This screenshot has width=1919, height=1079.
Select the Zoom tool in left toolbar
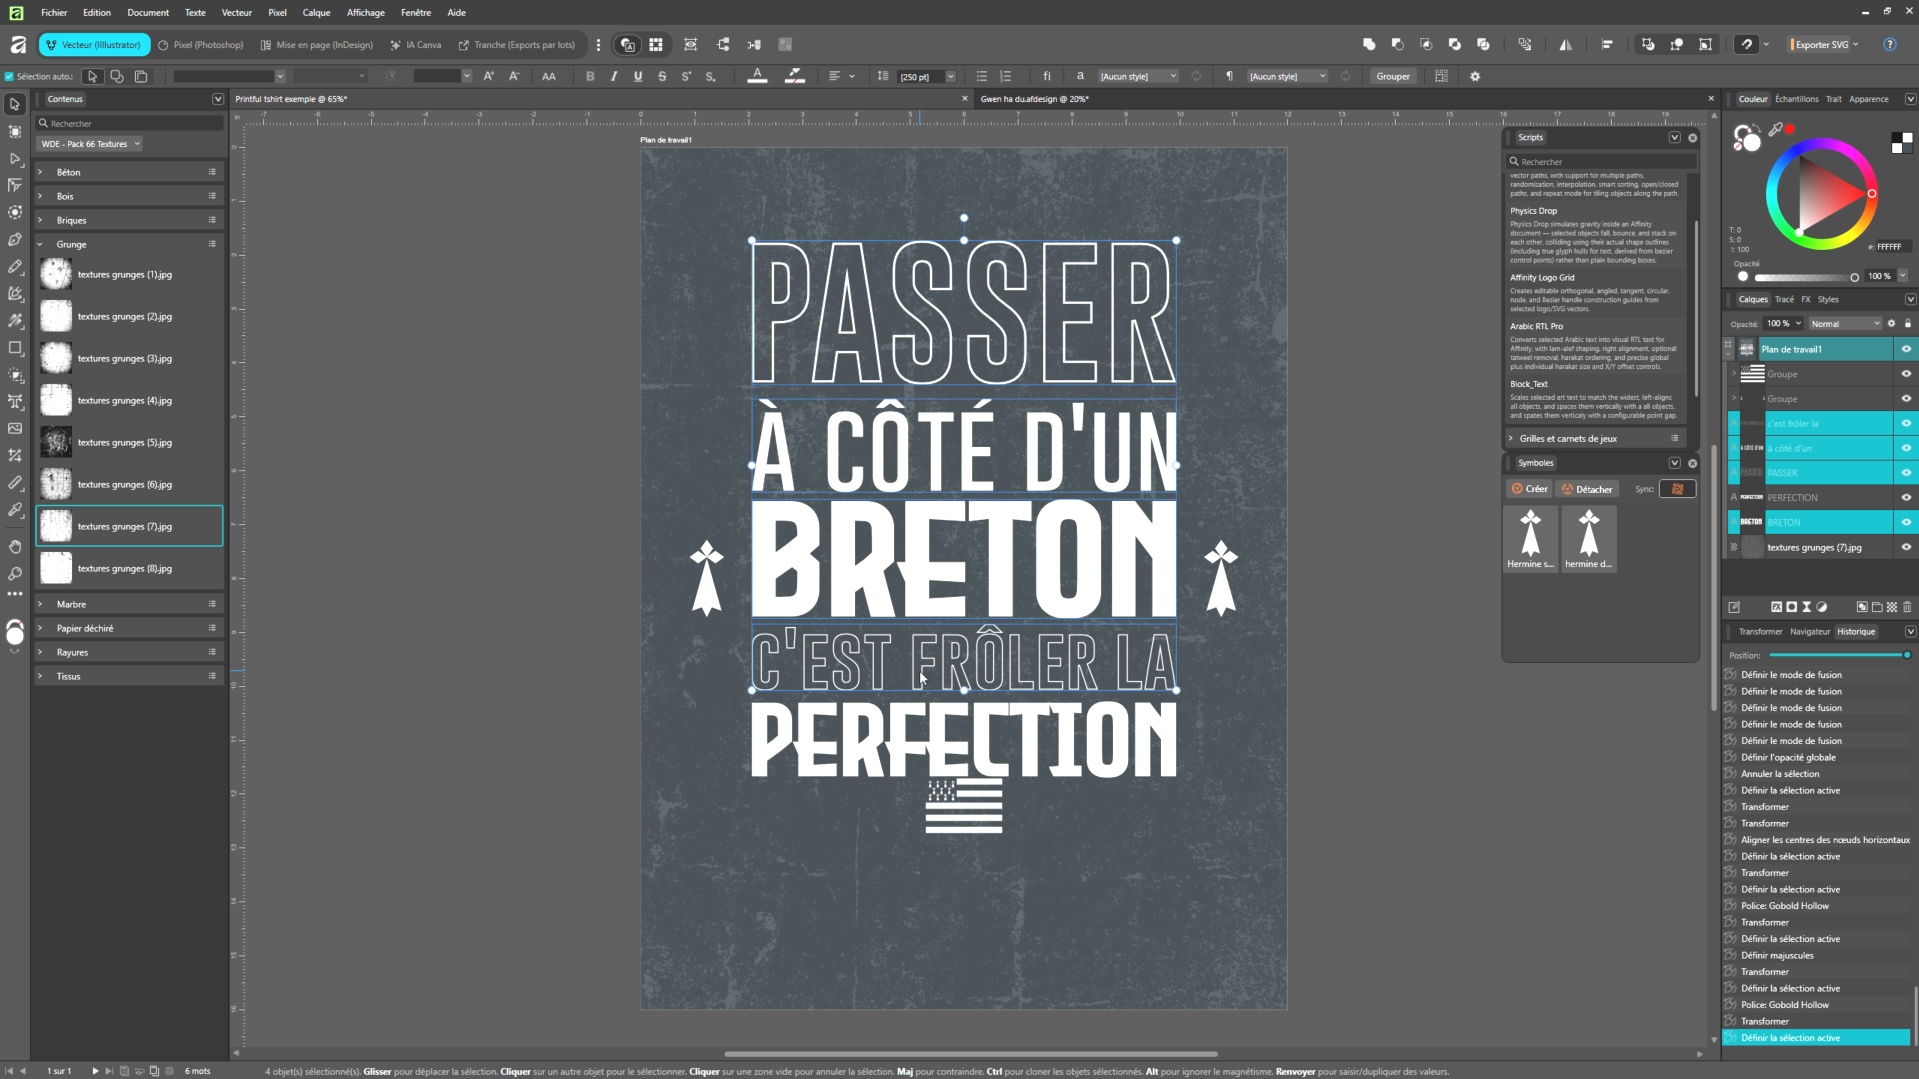point(15,573)
